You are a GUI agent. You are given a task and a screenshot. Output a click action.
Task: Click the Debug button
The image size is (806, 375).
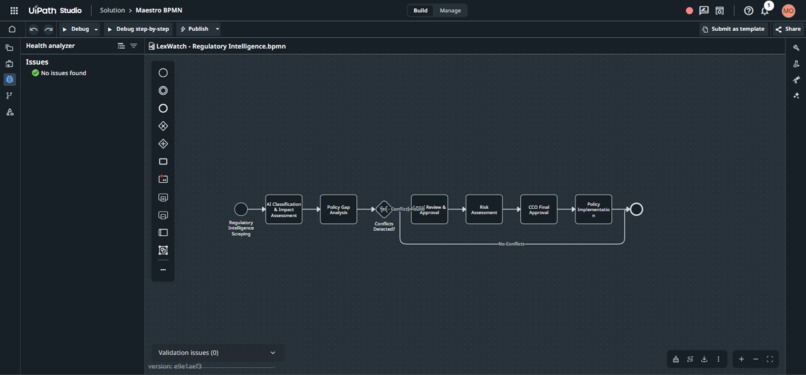click(76, 29)
